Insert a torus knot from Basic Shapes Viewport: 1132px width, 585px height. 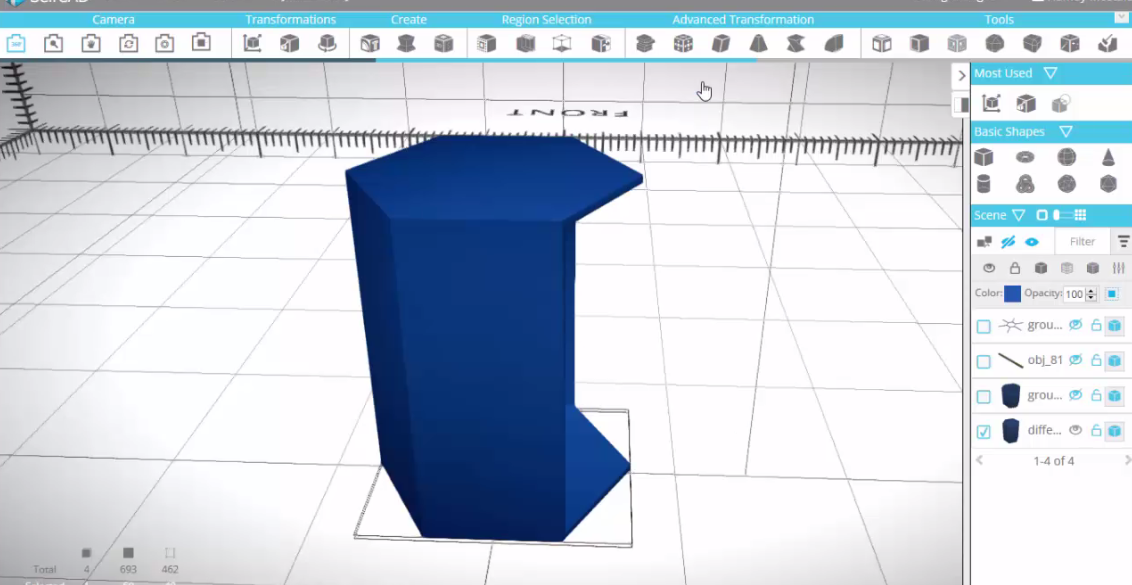(x=1024, y=183)
